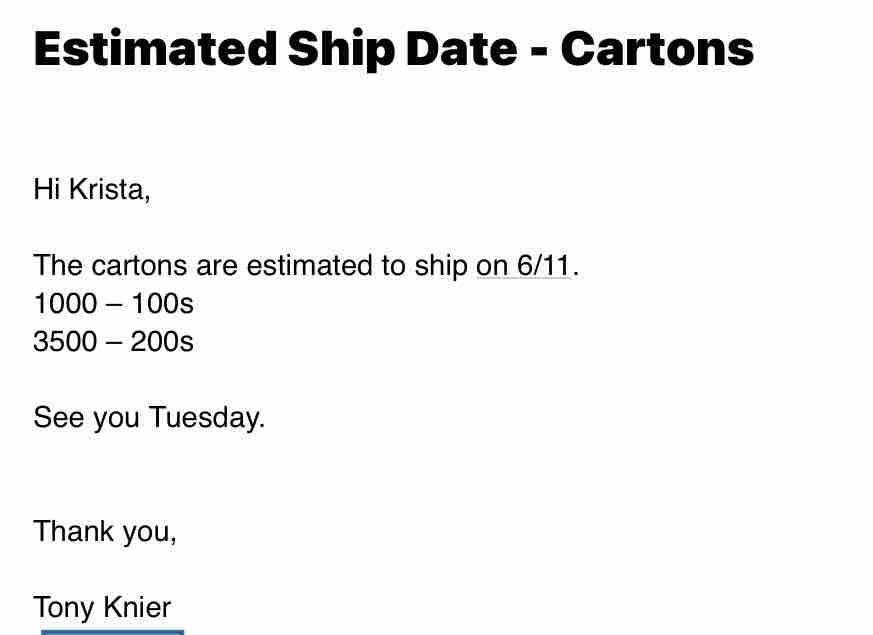Click the "Estimated Ship Date - Cartons" subject heading
This screenshot has height=635, width=873.
tap(393, 49)
